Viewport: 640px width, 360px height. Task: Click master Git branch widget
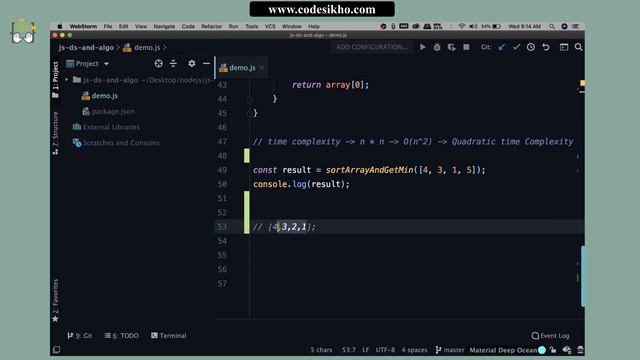tap(450, 350)
